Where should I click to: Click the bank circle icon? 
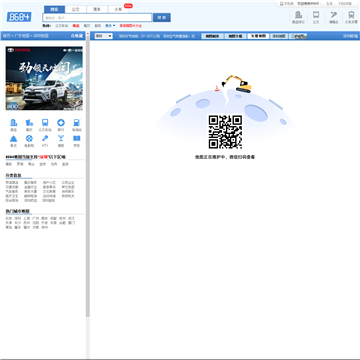coord(61,123)
